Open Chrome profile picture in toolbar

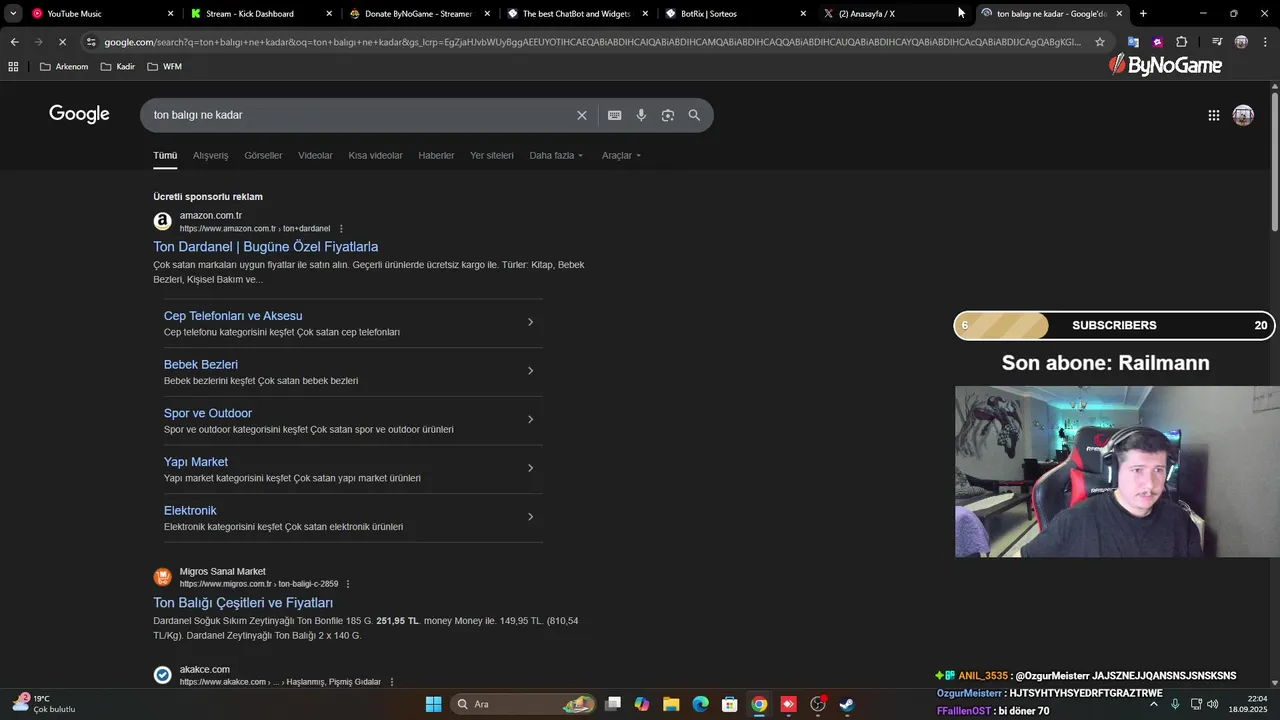tap(1241, 42)
